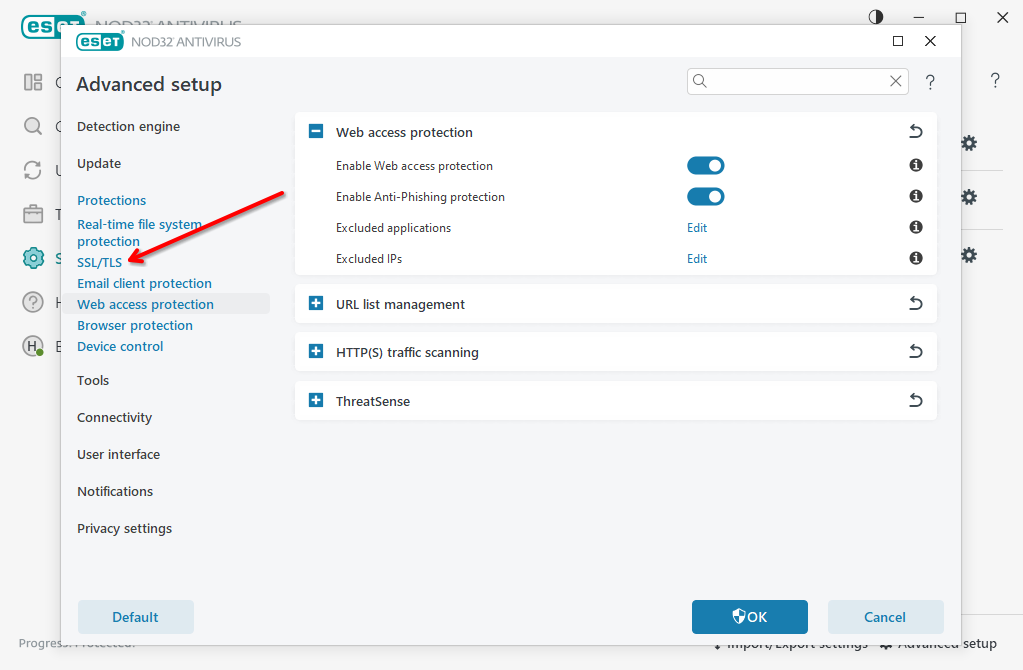Confirm settings with OK button

[x=750, y=617]
